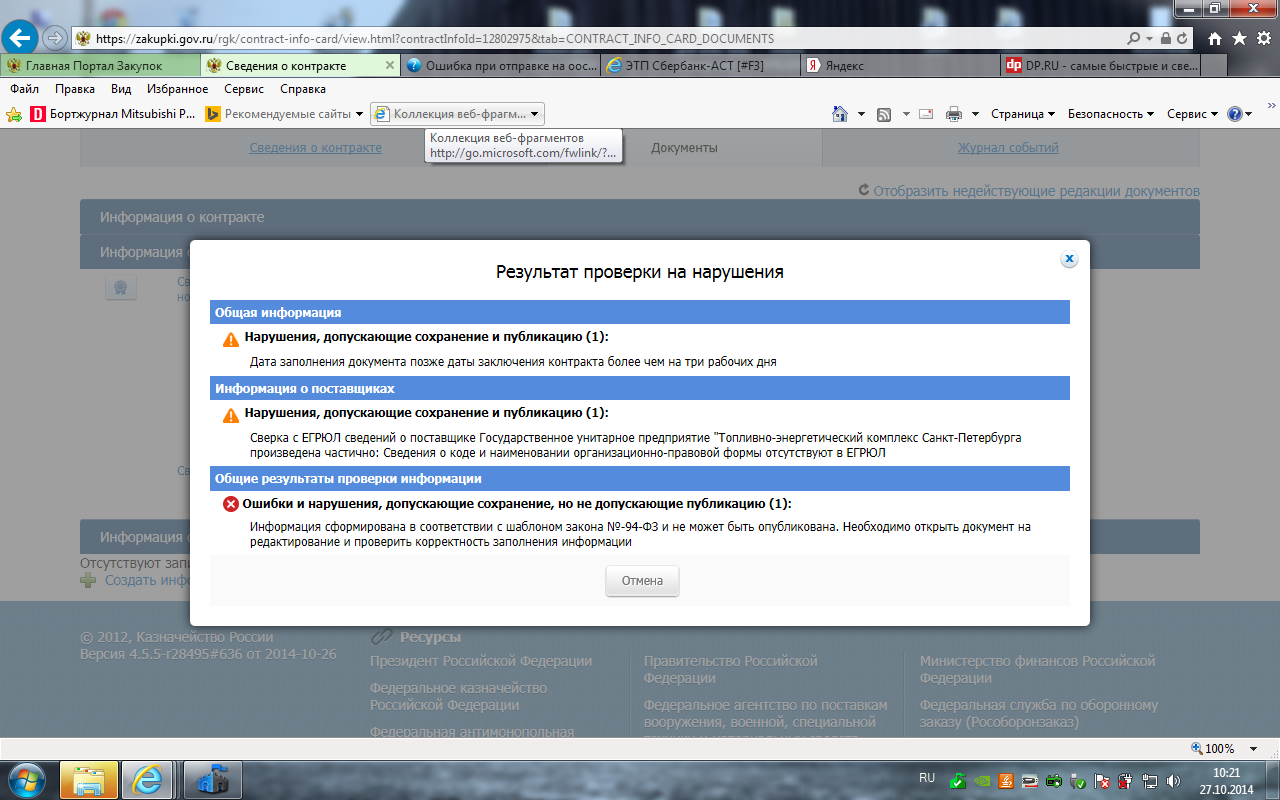Open the Сведения о контракте page link

coord(316,148)
